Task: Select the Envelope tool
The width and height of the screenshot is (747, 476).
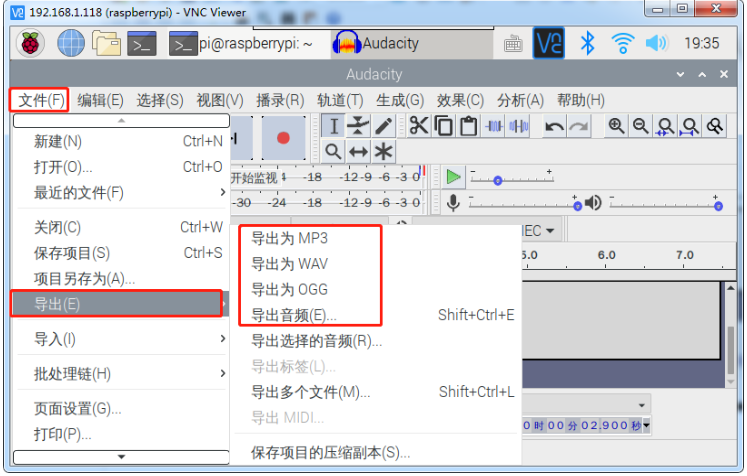Action: 359,125
